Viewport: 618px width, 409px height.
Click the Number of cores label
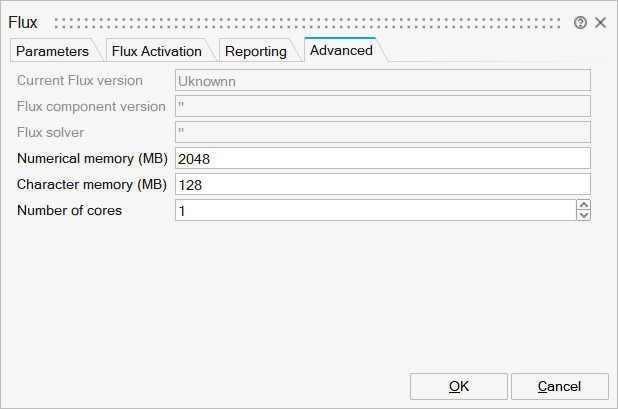(x=70, y=210)
